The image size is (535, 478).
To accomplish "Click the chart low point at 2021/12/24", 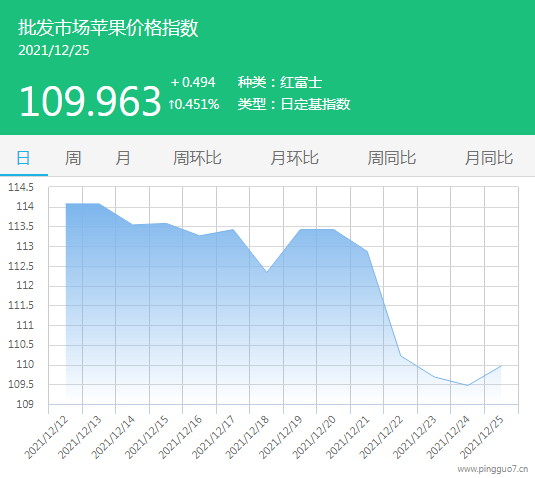I will [x=467, y=385].
